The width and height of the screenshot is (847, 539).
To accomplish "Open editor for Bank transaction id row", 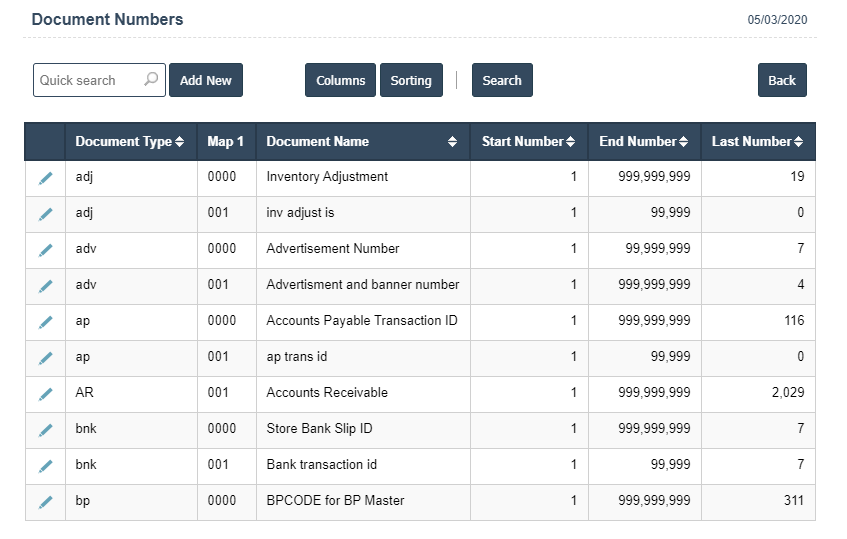I will click(x=45, y=466).
